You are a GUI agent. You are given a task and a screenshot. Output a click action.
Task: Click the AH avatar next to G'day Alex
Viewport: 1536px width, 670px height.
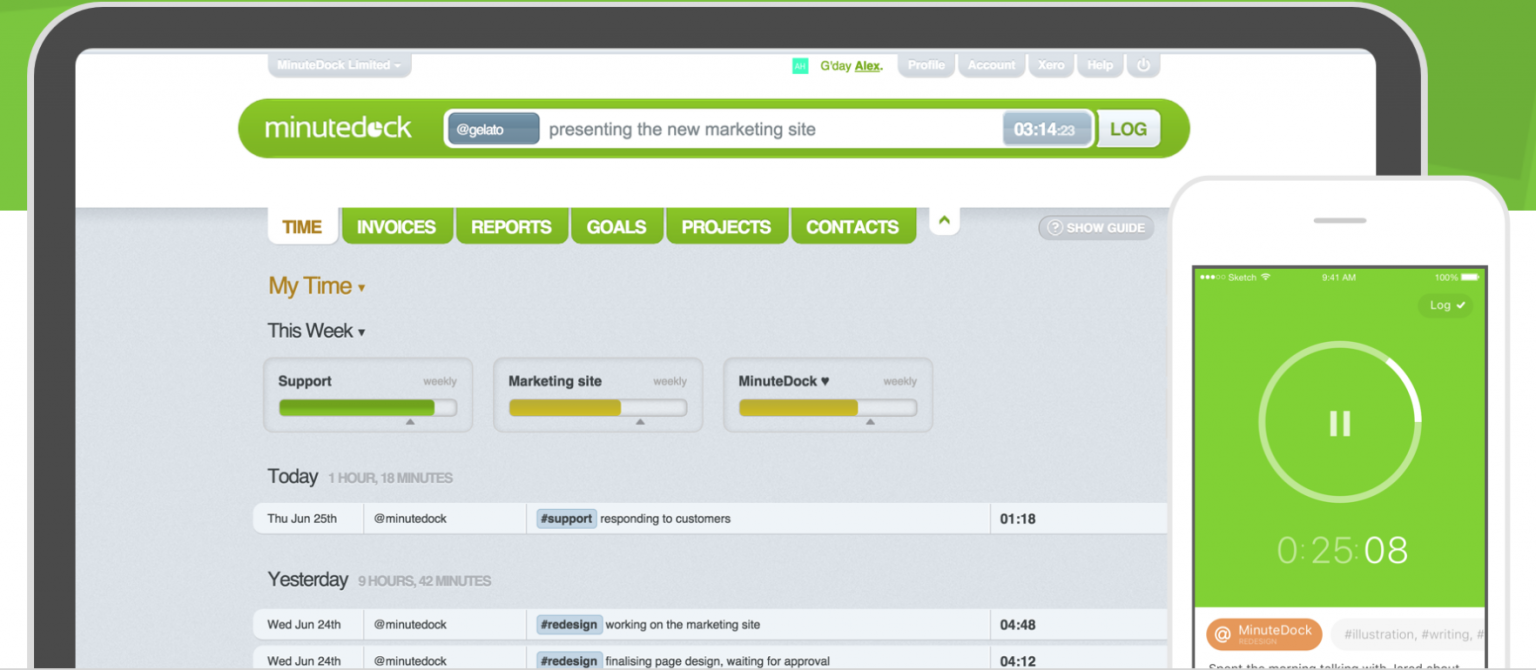[800, 65]
